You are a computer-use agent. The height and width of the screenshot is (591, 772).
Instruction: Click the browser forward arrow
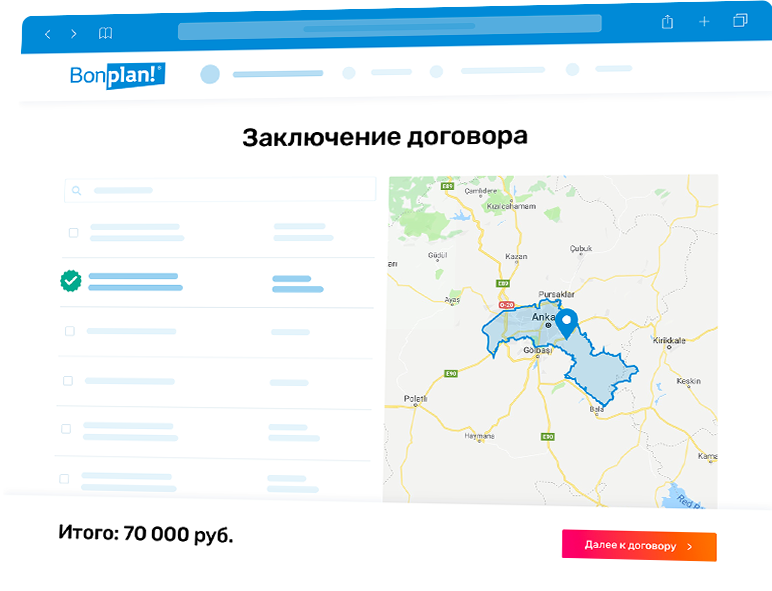[74, 34]
